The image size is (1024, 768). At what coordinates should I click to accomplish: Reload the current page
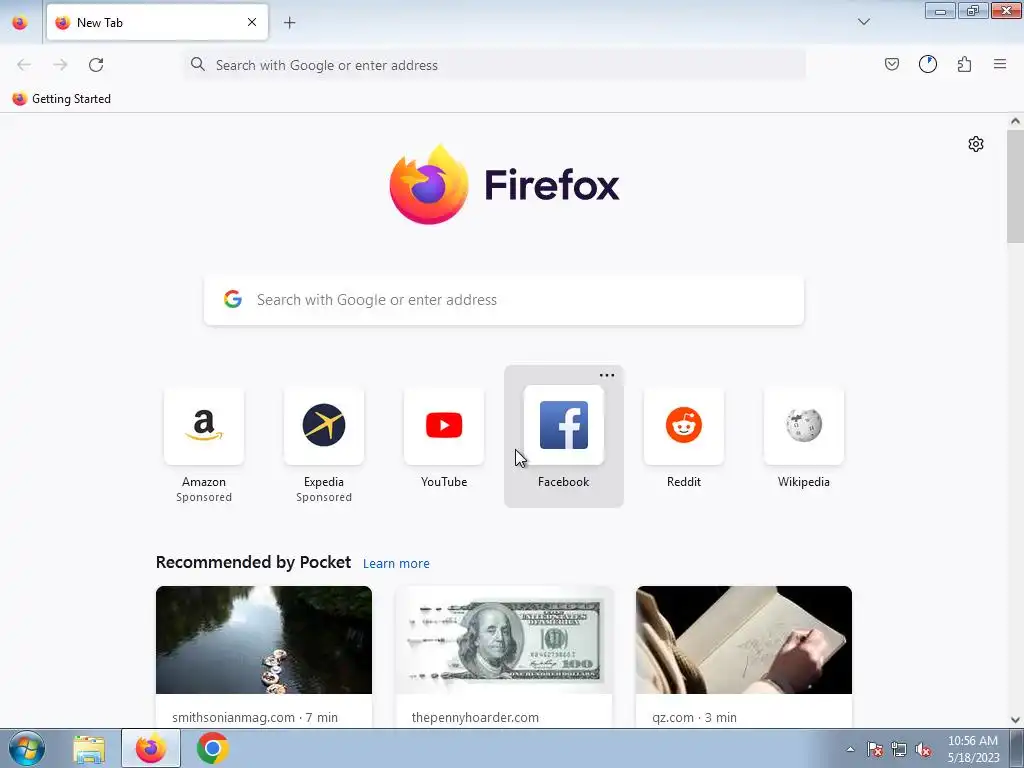point(96,65)
